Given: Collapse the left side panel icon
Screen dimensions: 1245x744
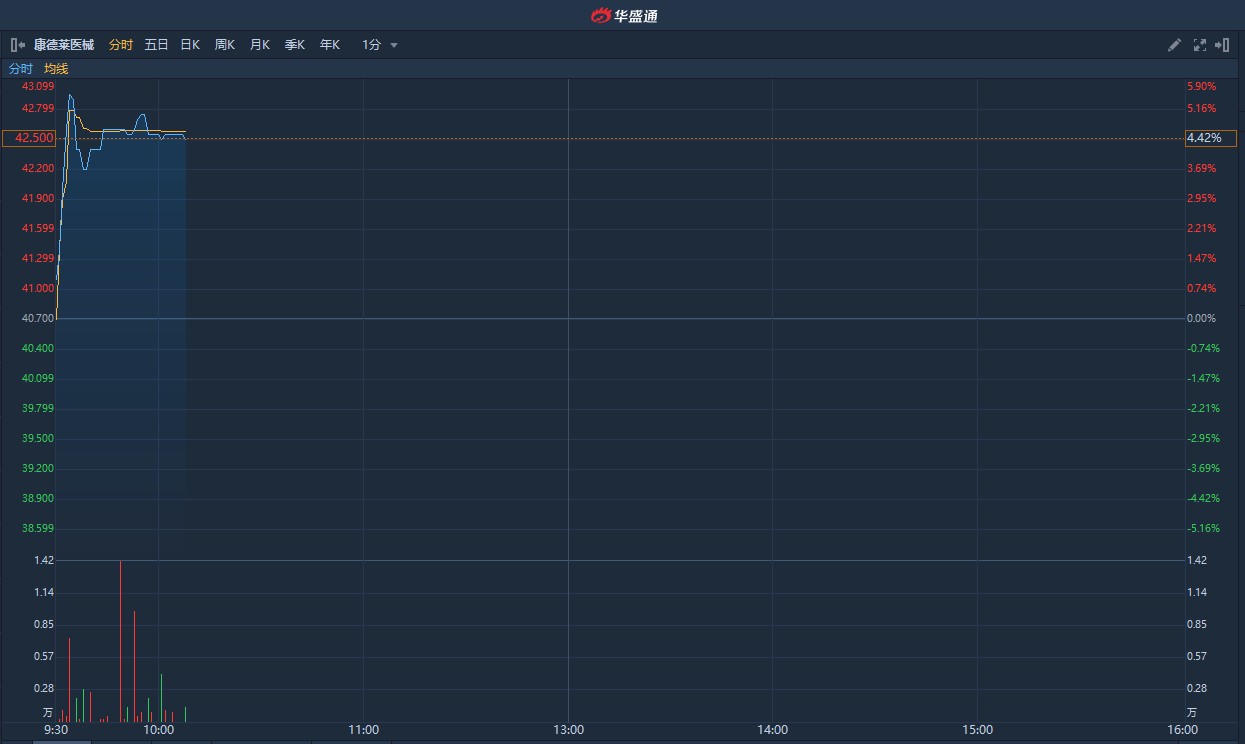Looking at the screenshot, I should tap(18, 45).
